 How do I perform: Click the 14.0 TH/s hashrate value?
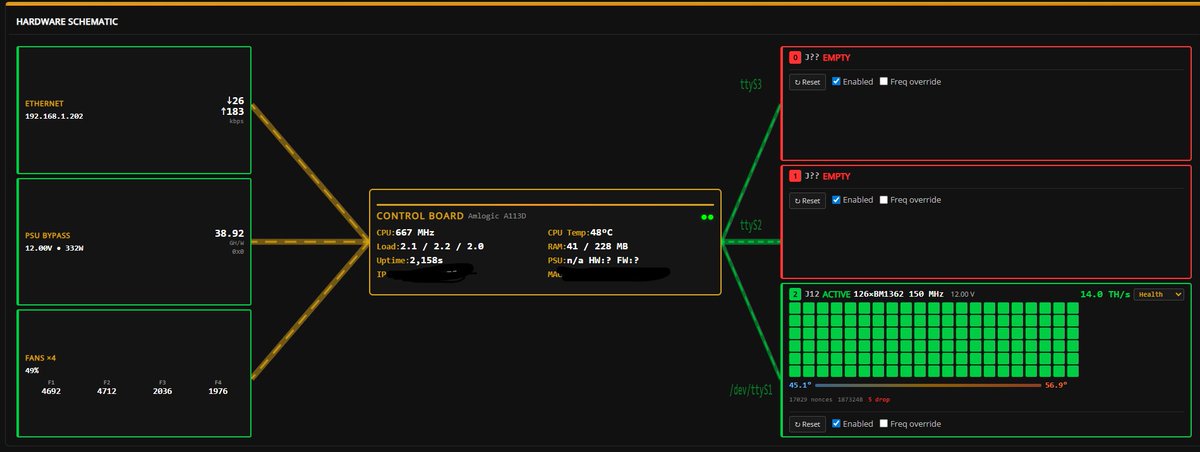1105,294
